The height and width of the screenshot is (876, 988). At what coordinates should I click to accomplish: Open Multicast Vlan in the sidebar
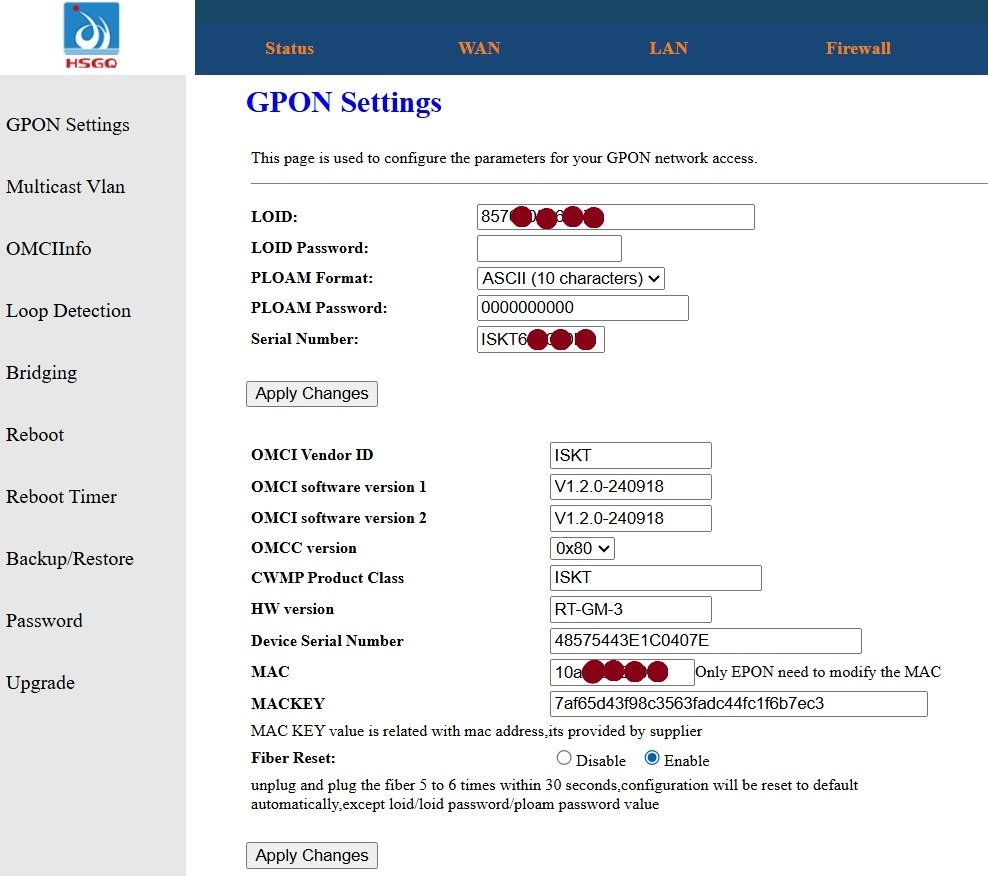pos(65,187)
